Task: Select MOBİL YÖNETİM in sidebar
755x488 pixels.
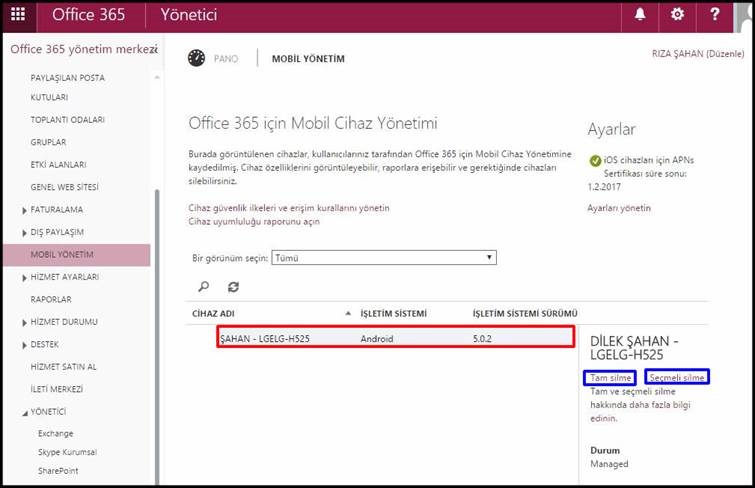Action: (x=77, y=254)
